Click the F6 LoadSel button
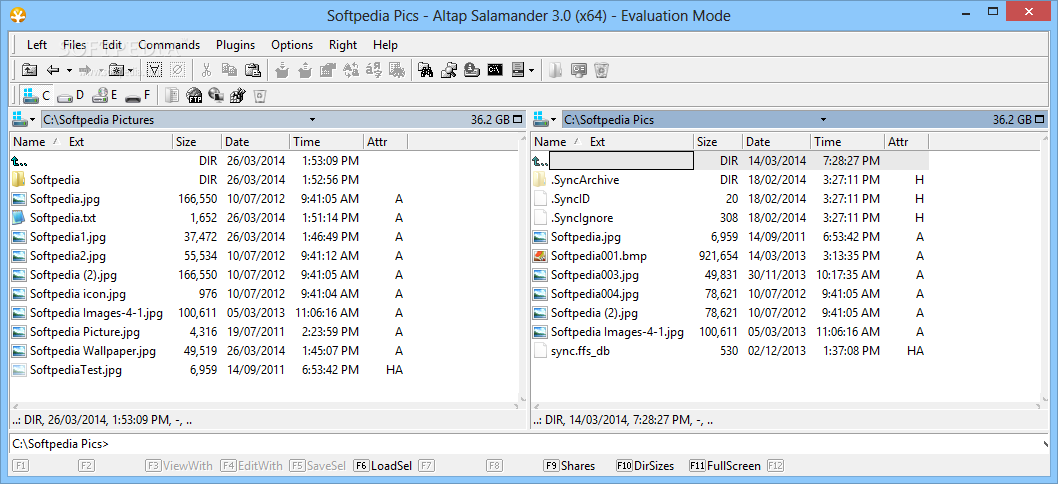Image resolution: width=1058 pixels, height=484 pixels. click(383, 466)
